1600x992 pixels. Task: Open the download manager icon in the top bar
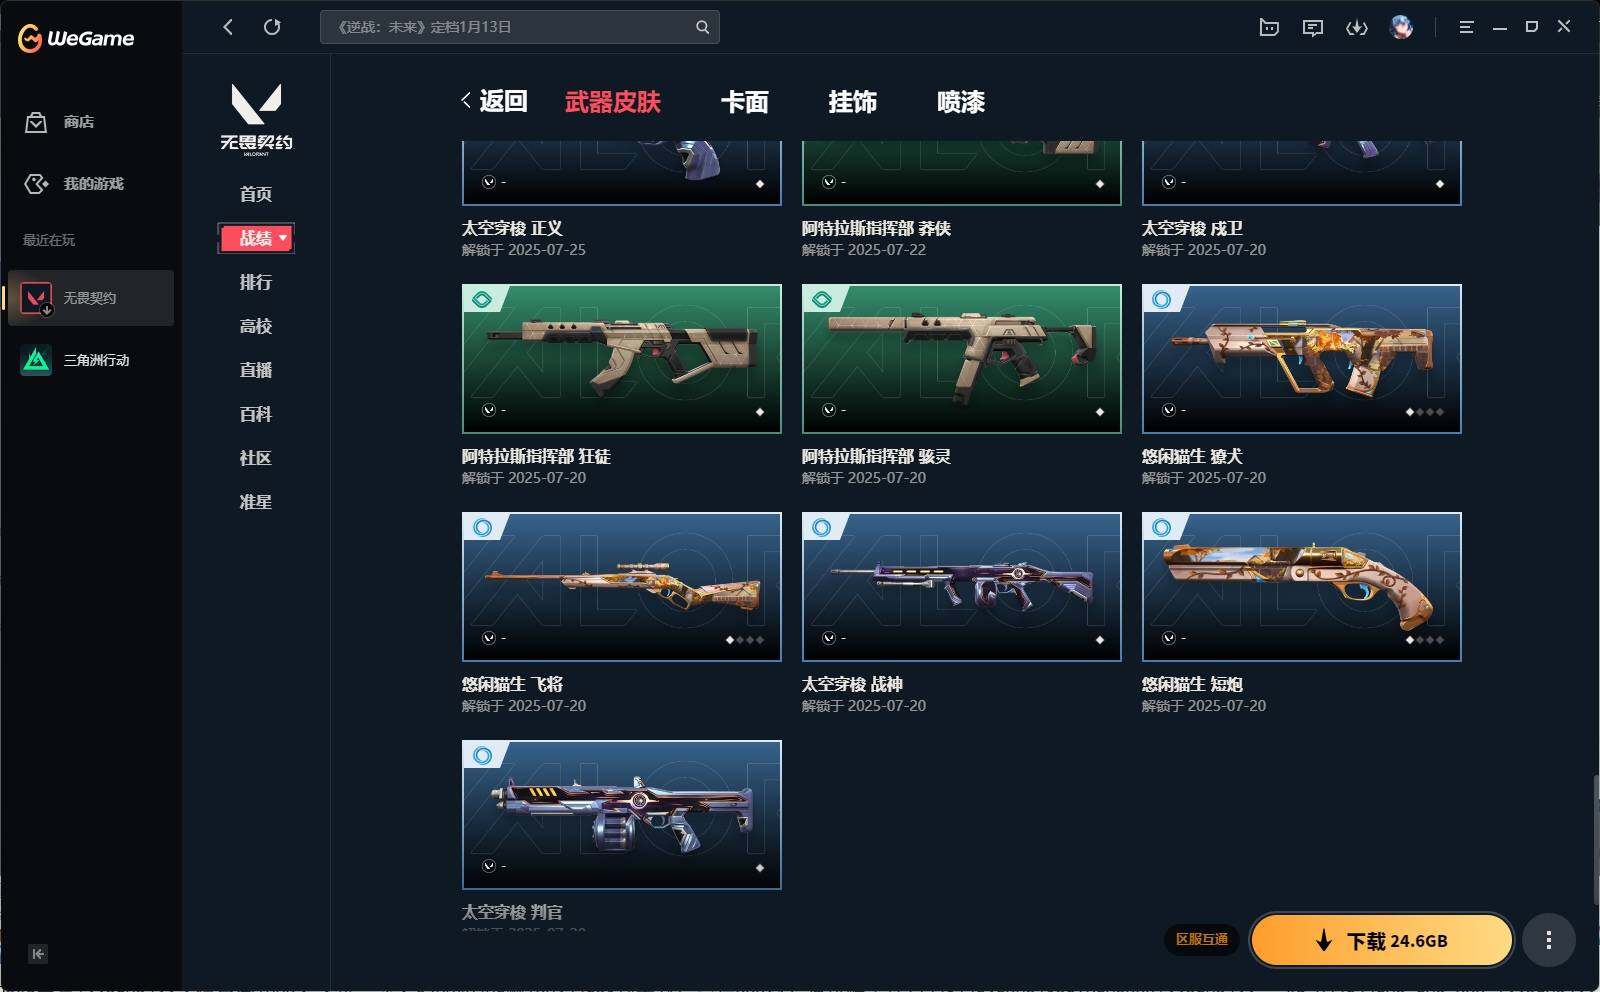1357,27
